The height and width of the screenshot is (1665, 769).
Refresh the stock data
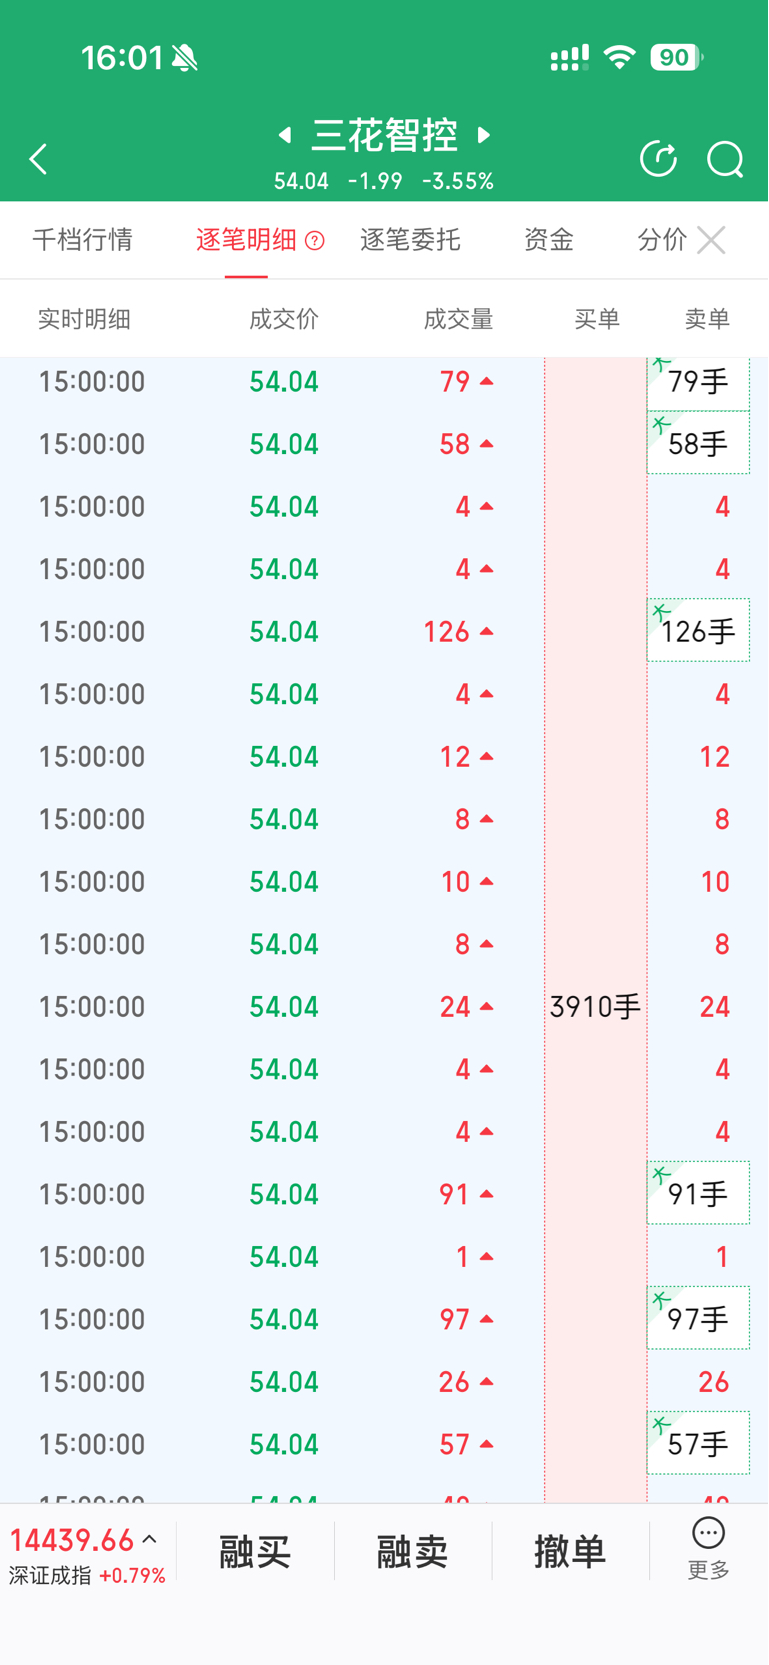[658, 159]
